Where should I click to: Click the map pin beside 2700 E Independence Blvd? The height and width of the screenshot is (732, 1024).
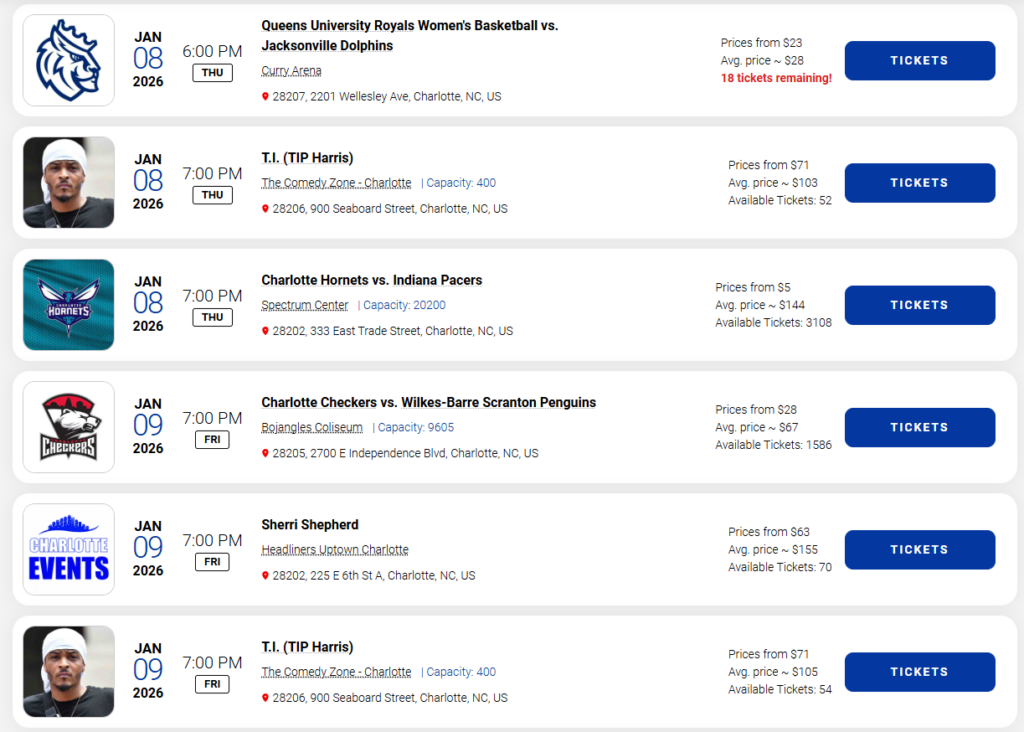pos(265,453)
